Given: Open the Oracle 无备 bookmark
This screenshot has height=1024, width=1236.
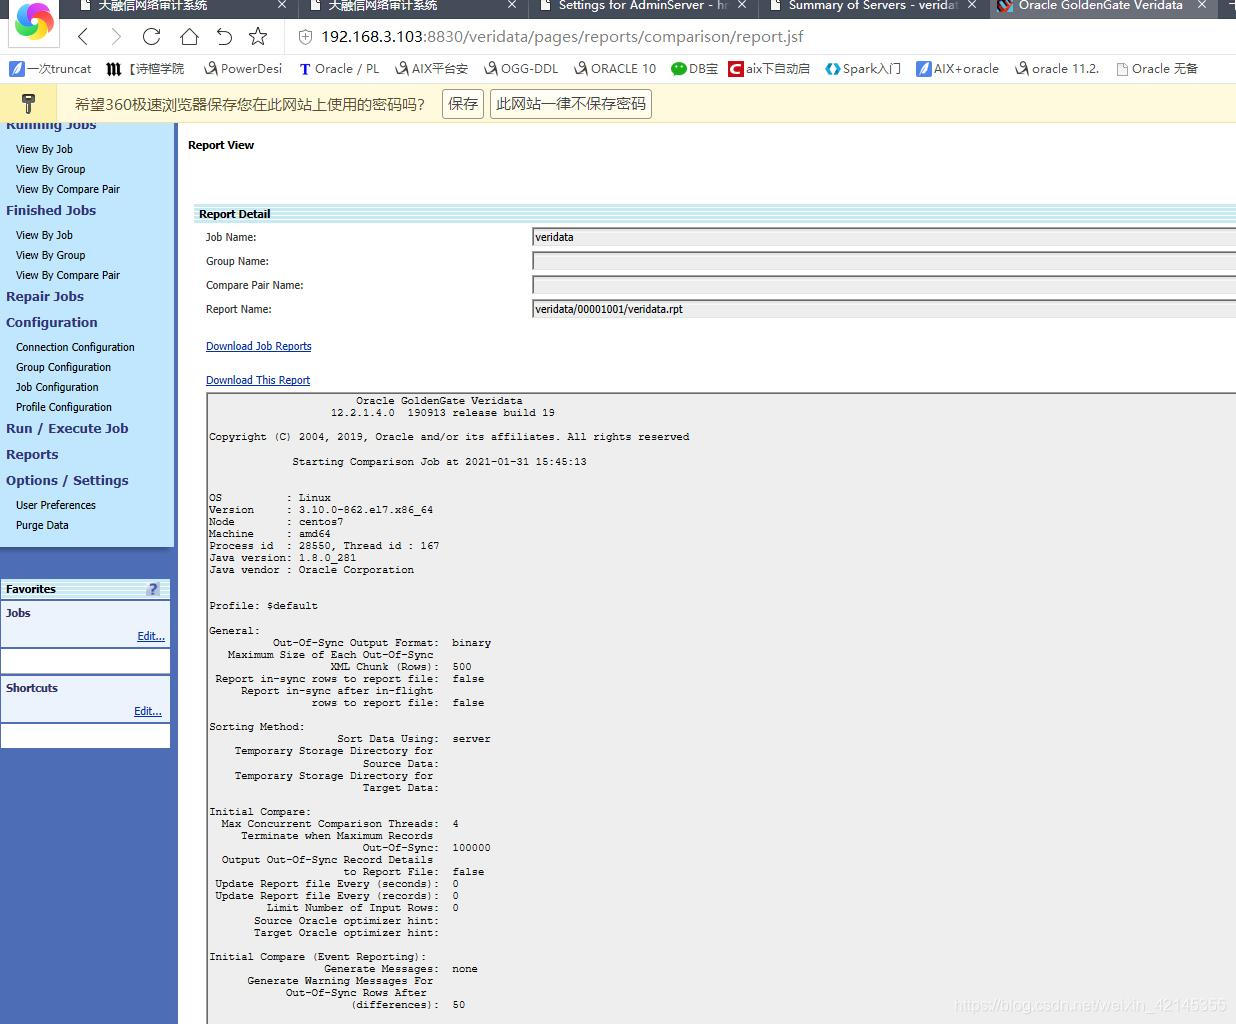Looking at the screenshot, I should point(1157,69).
